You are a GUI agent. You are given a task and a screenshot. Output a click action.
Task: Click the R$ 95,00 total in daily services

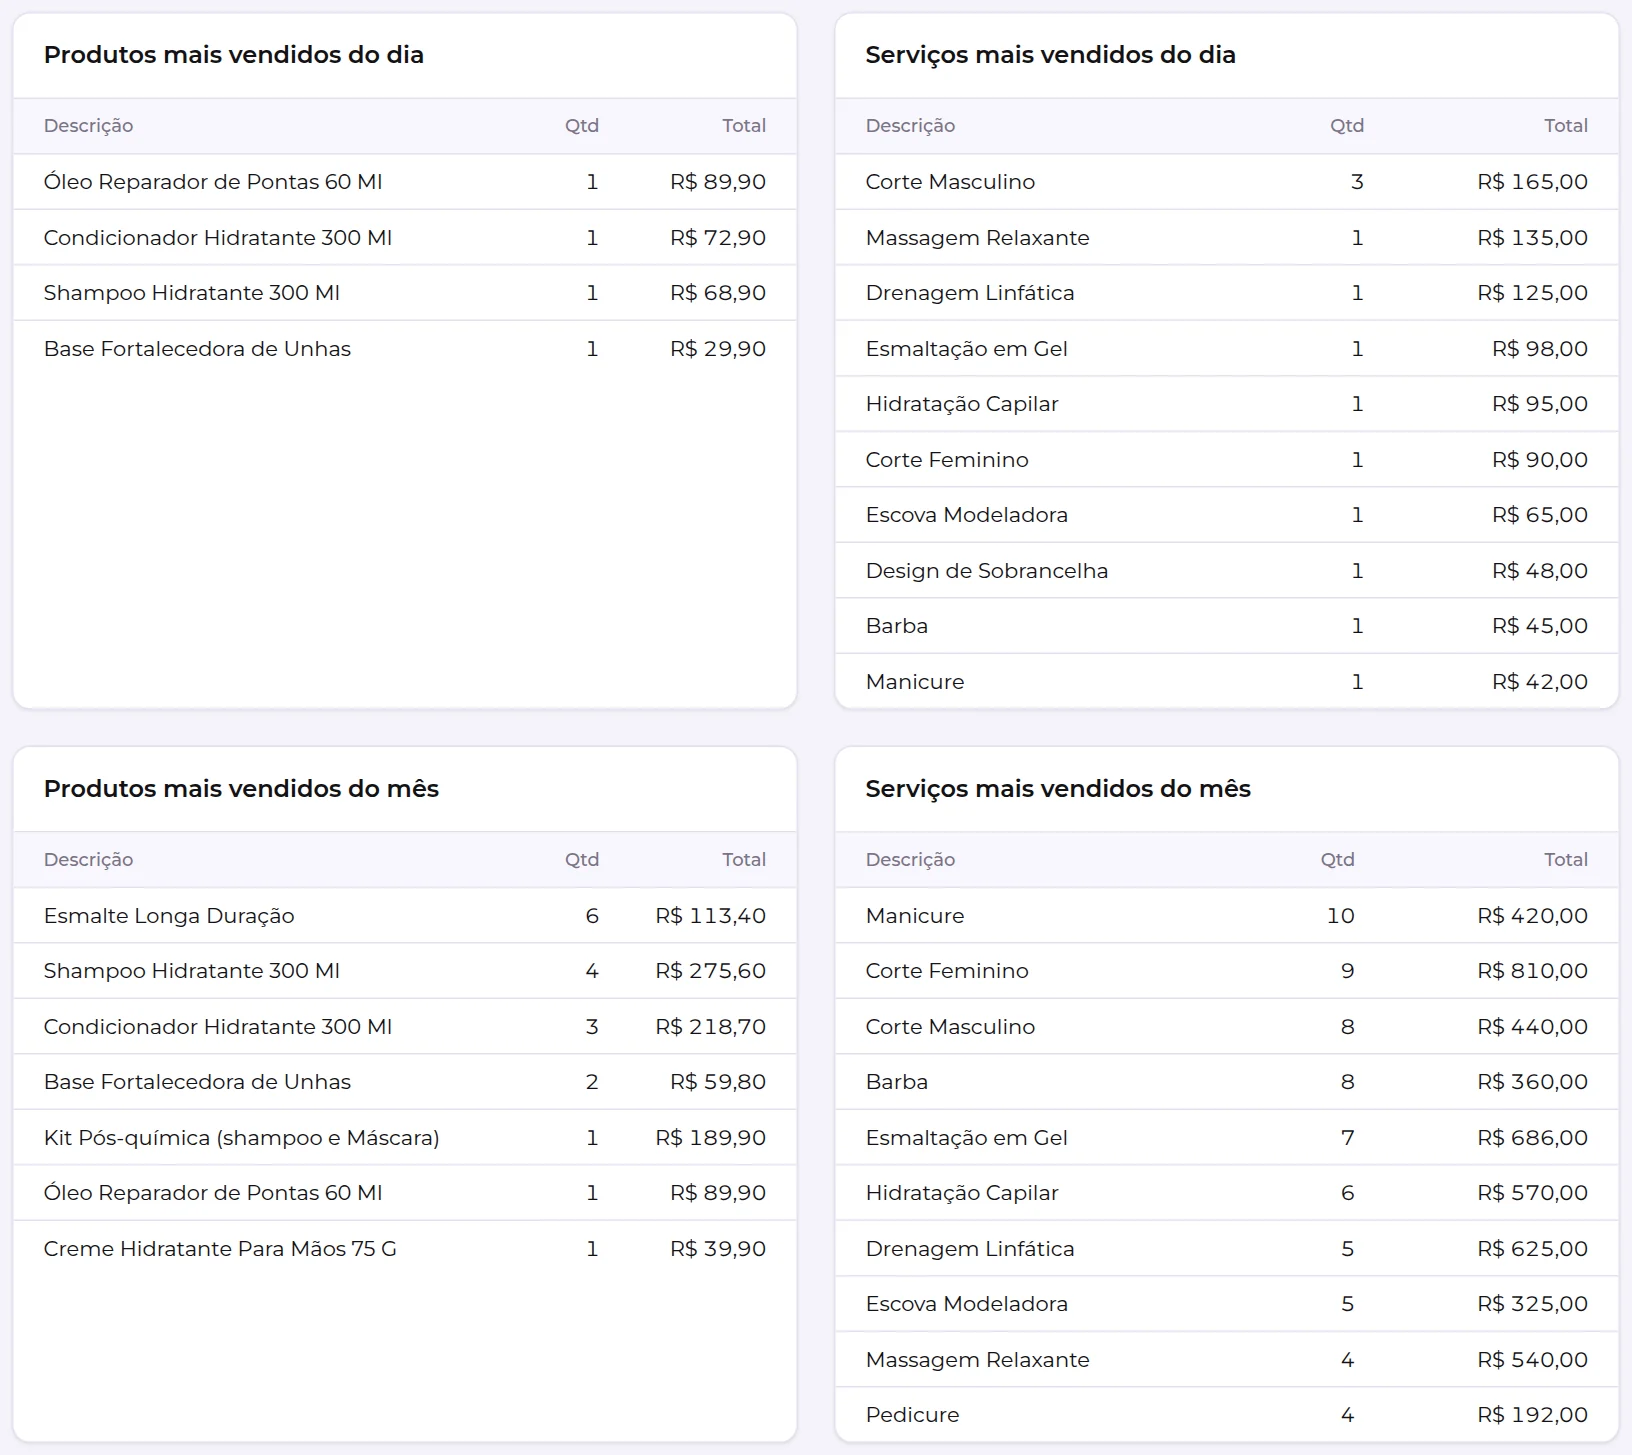point(1540,404)
